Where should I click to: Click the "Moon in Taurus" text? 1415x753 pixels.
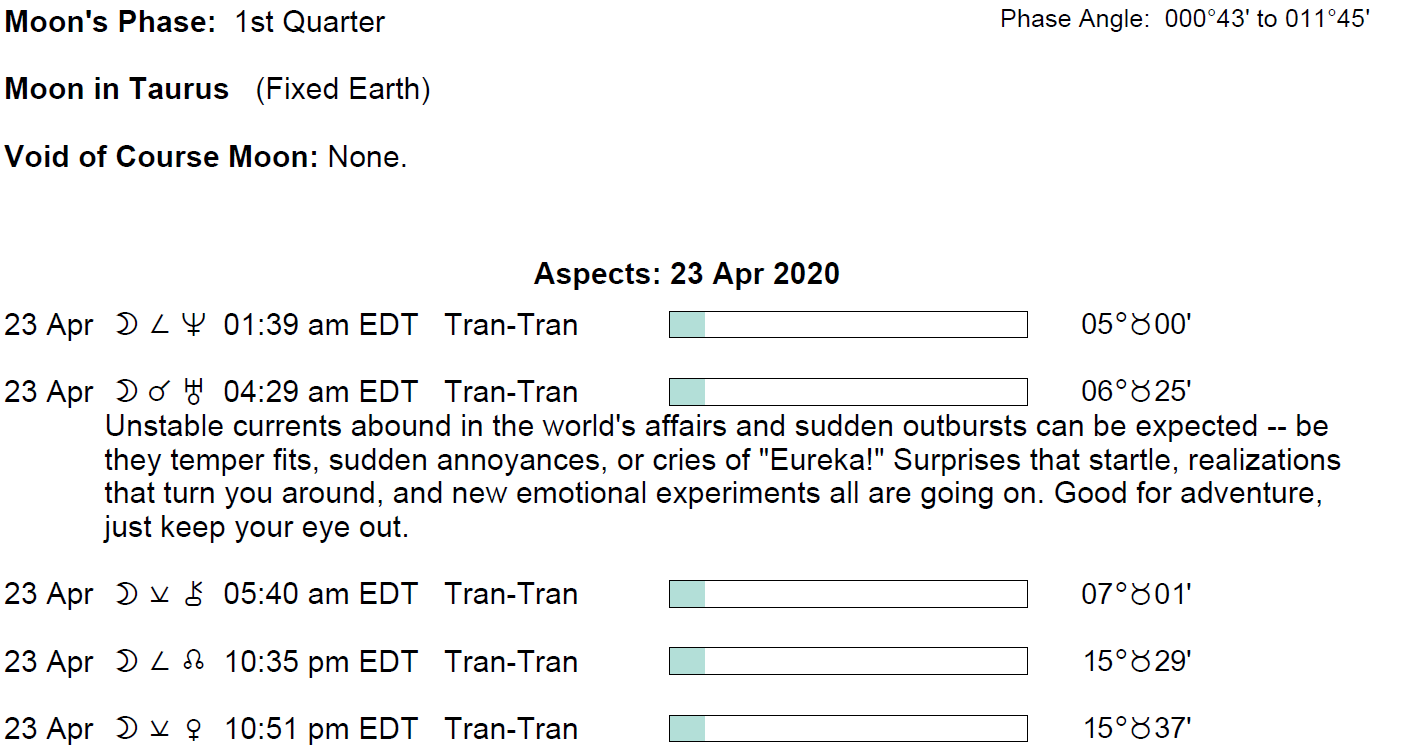pos(117,89)
